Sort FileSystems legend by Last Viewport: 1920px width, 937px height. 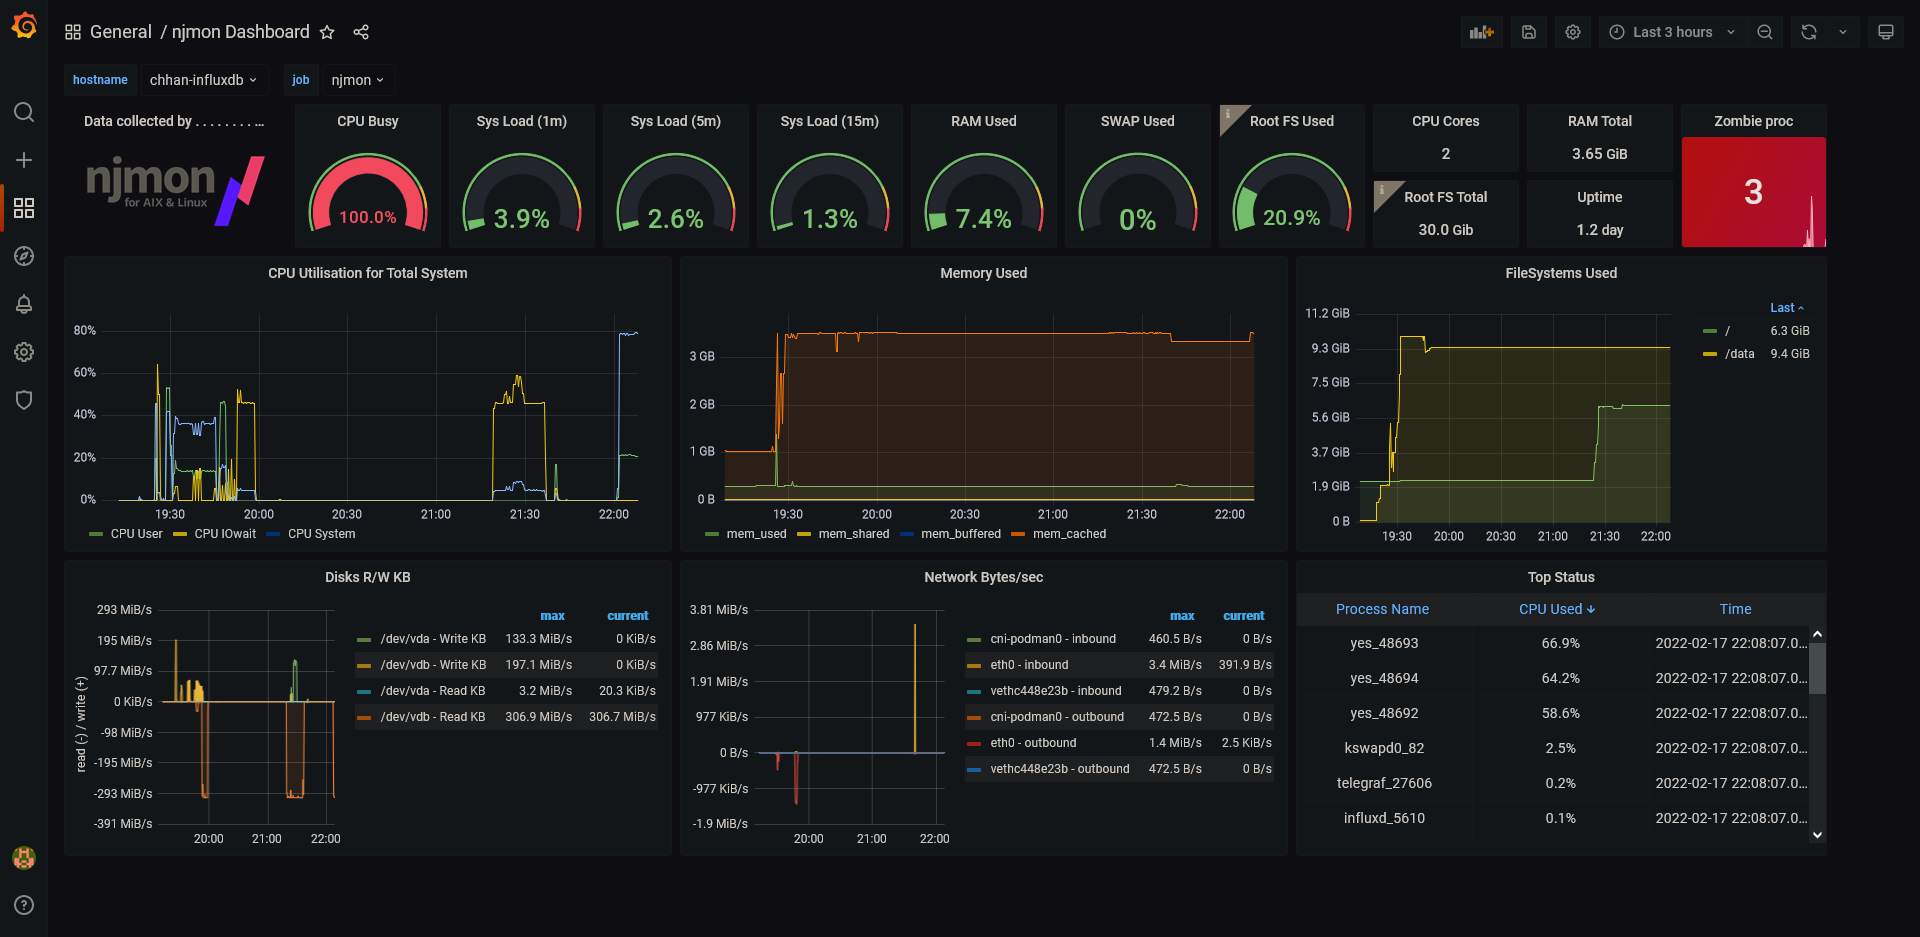tap(1787, 308)
